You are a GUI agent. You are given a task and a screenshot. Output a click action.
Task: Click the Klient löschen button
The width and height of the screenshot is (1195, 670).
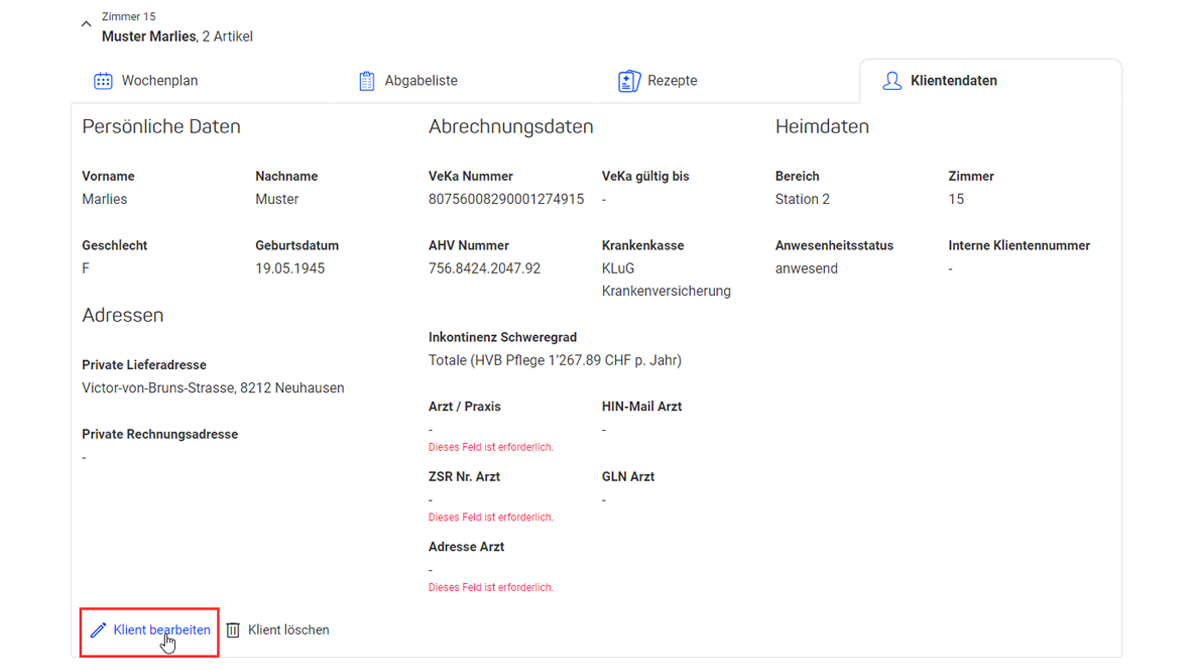(x=278, y=630)
